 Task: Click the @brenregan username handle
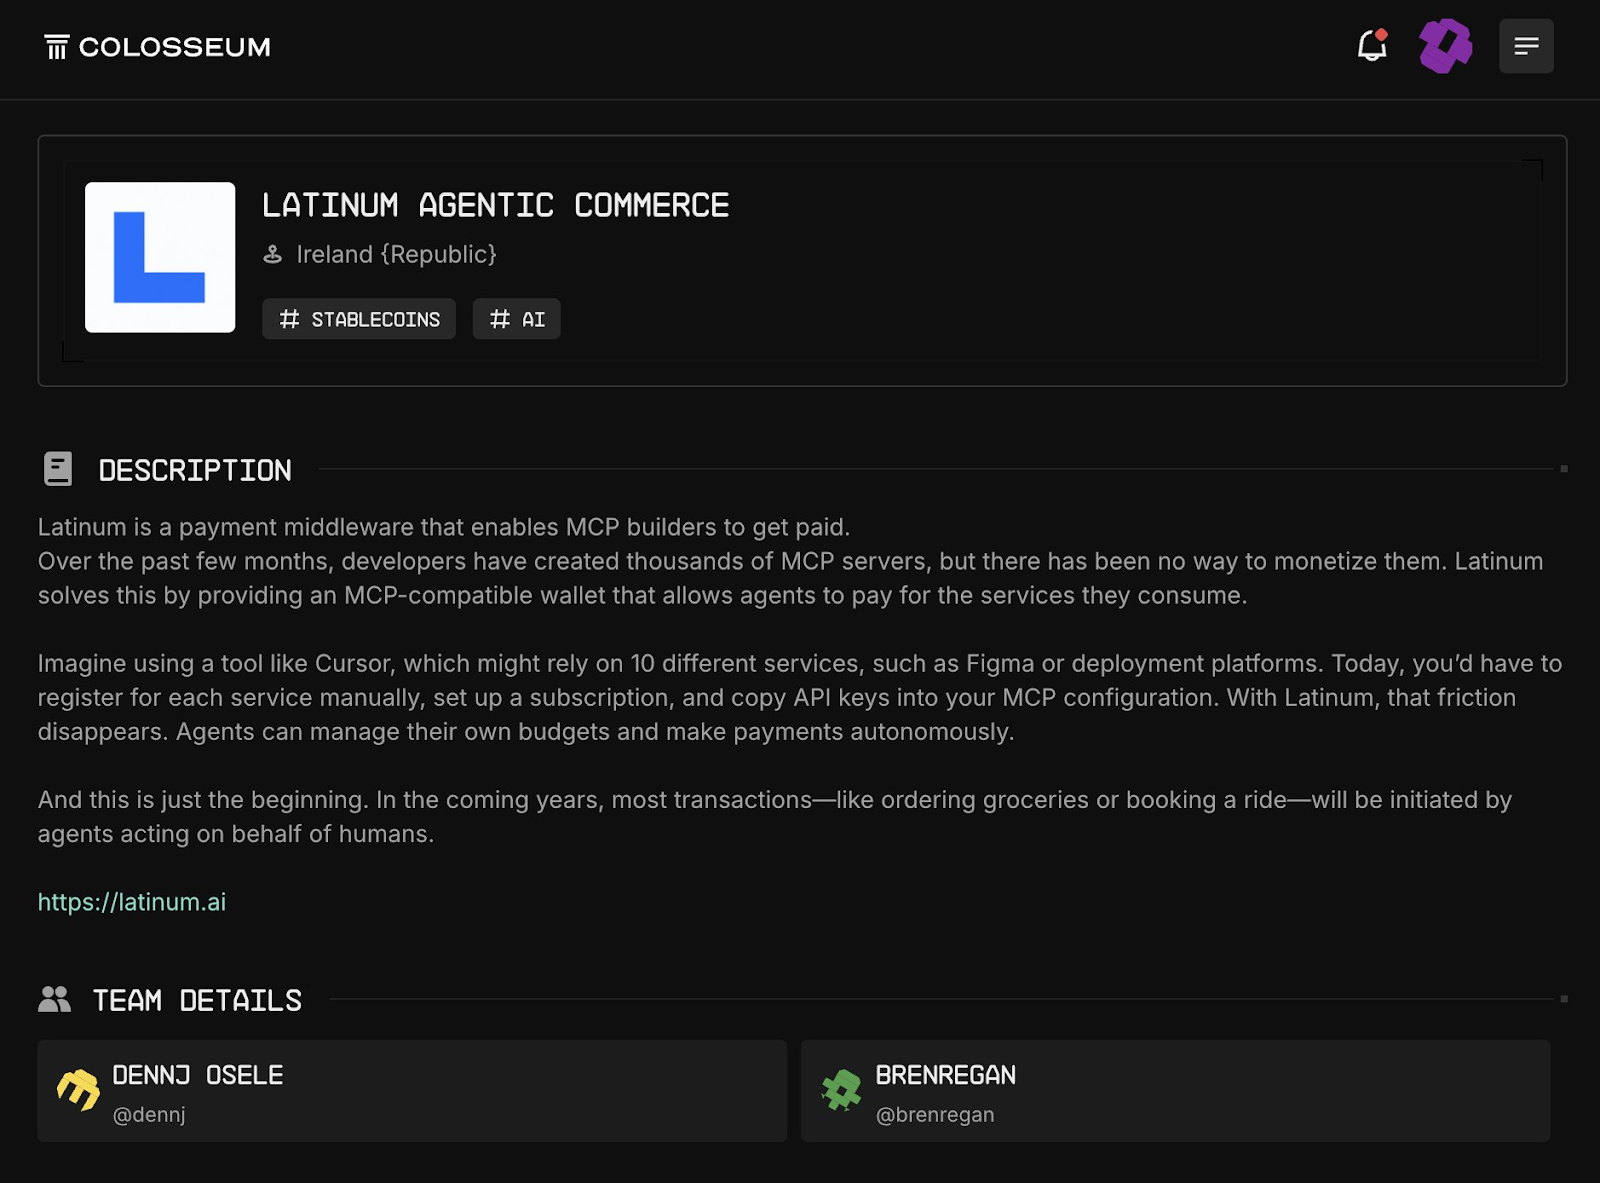(x=935, y=1115)
